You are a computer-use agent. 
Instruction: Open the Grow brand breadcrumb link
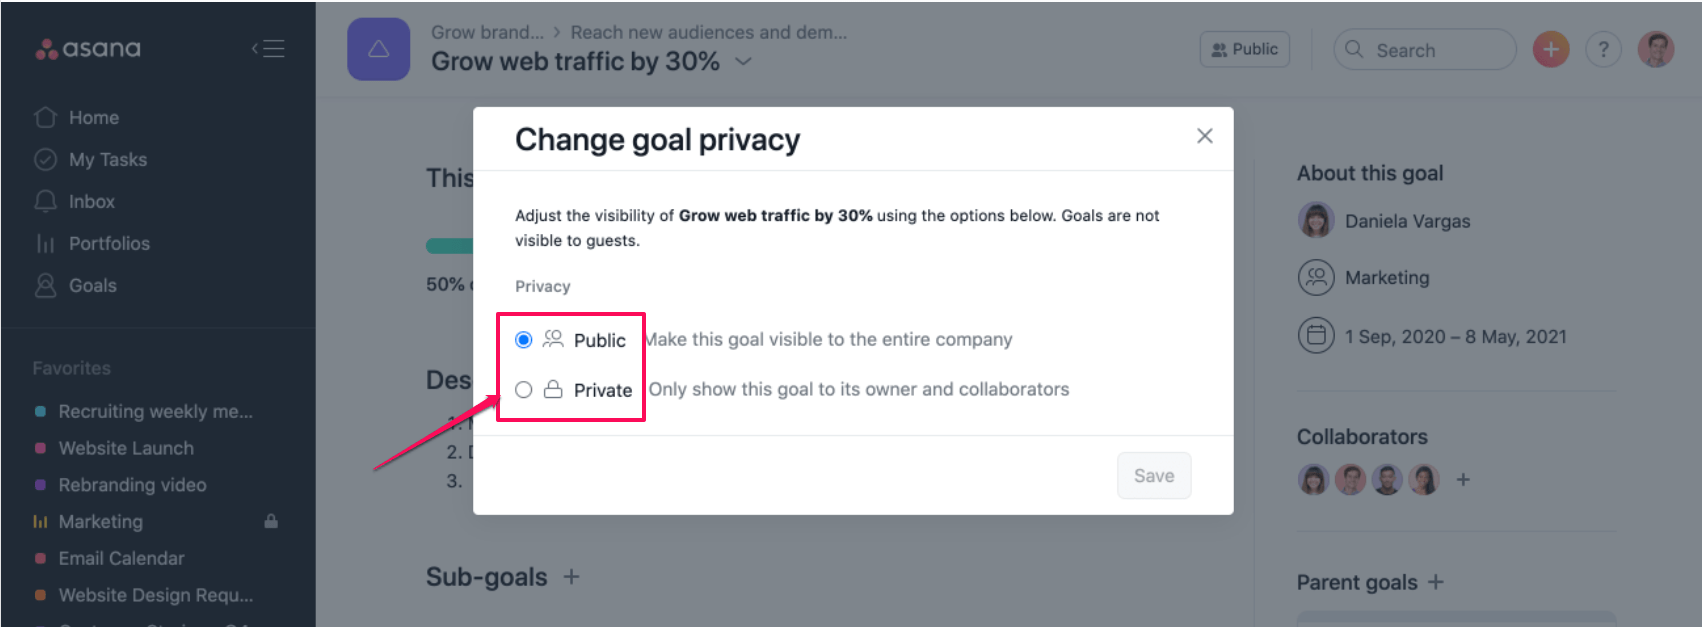click(487, 32)
